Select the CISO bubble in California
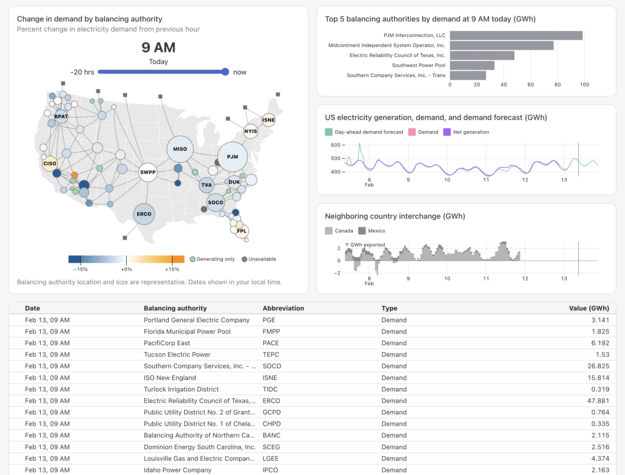Screen dimensions: 625x475 (50, 162)
